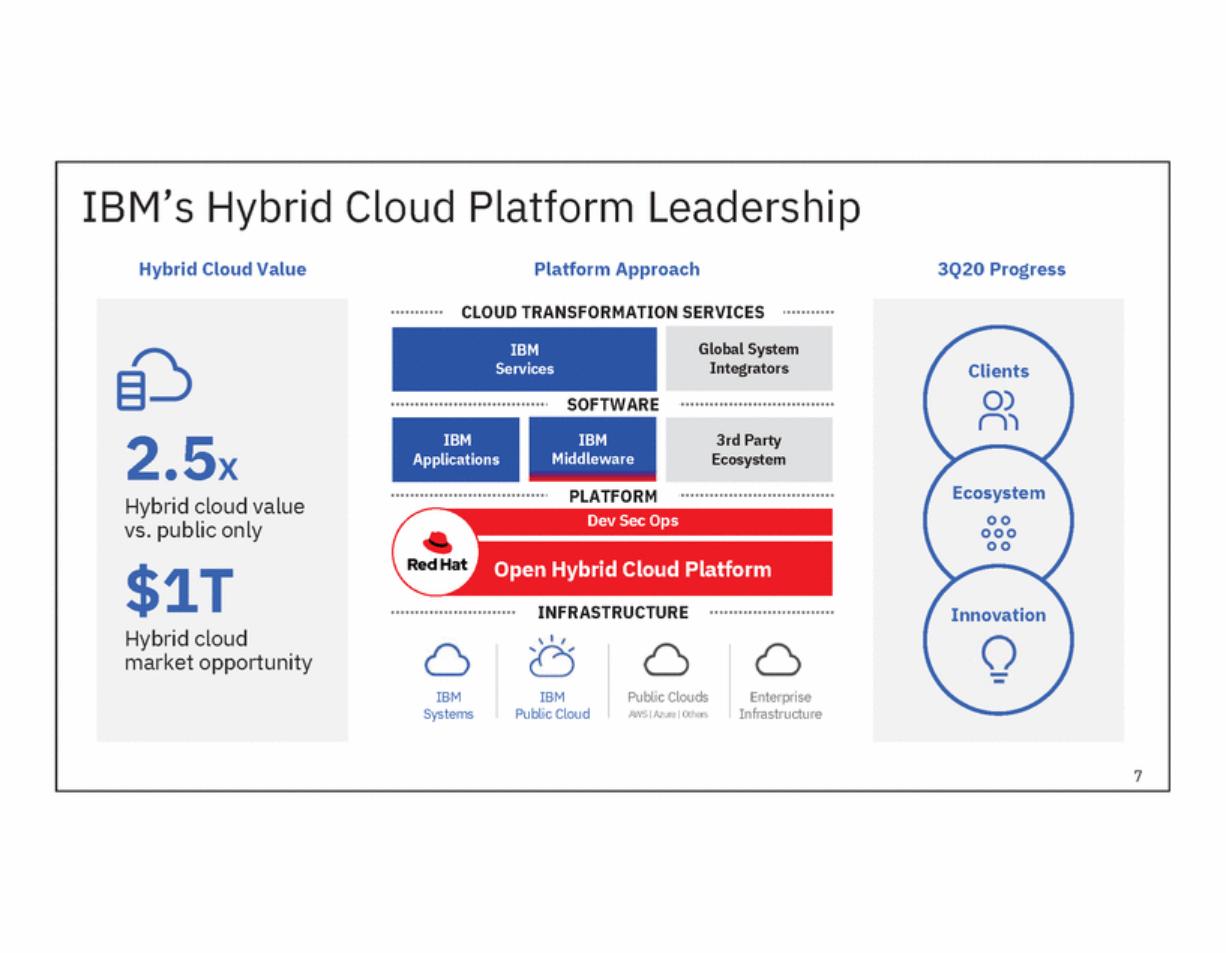Click the PLATFORM section label
The width and height of the screenshot is (1226, 953).
coord(613,496)
